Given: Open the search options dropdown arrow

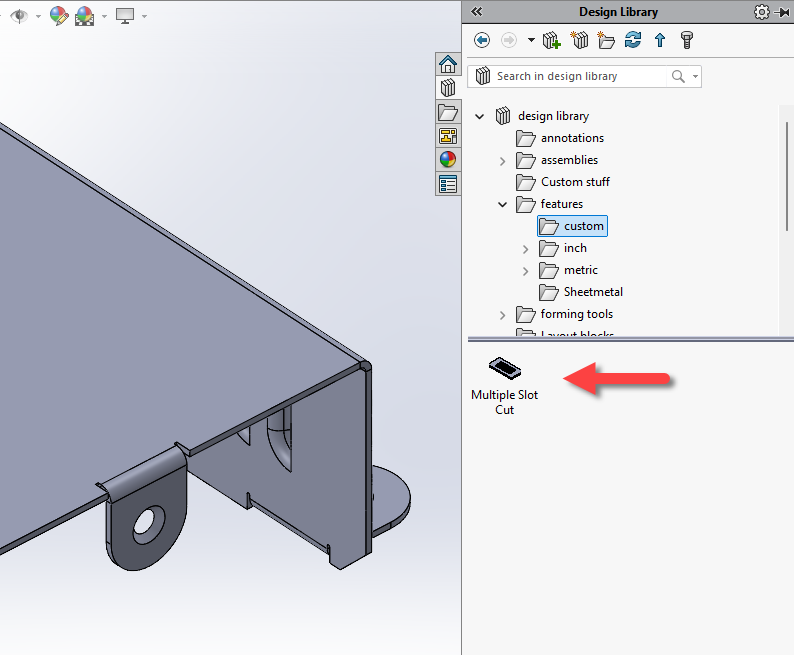Looking at the screenshot, I should 695,77.
